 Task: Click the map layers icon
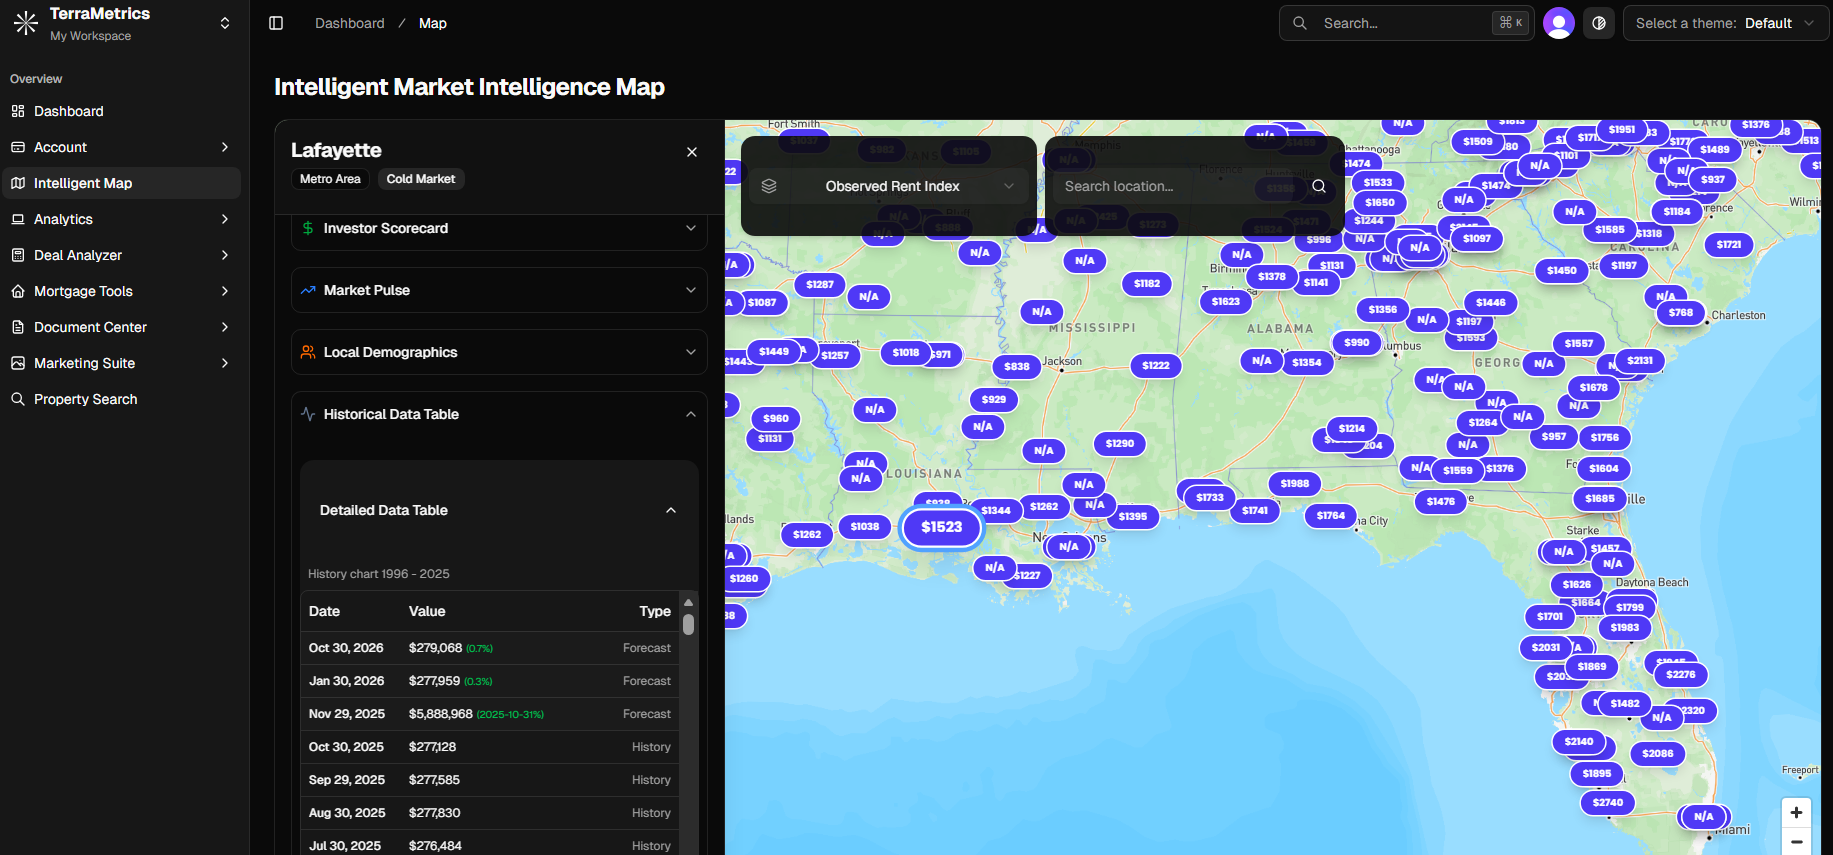pyautogui.click(x=769, y=186)
